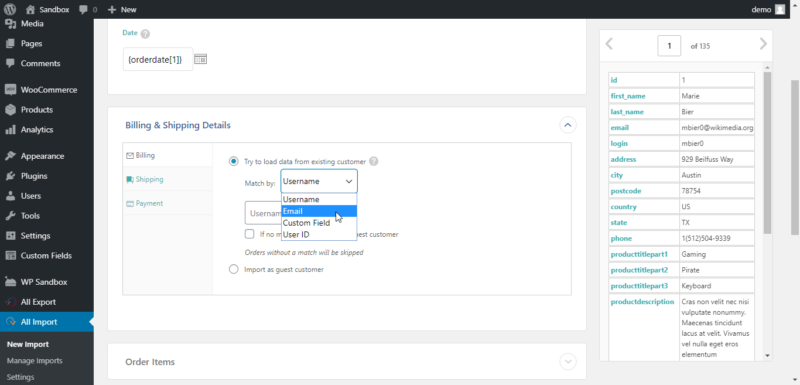Open Manage Imports submenu item

click(x=35, y=361)
